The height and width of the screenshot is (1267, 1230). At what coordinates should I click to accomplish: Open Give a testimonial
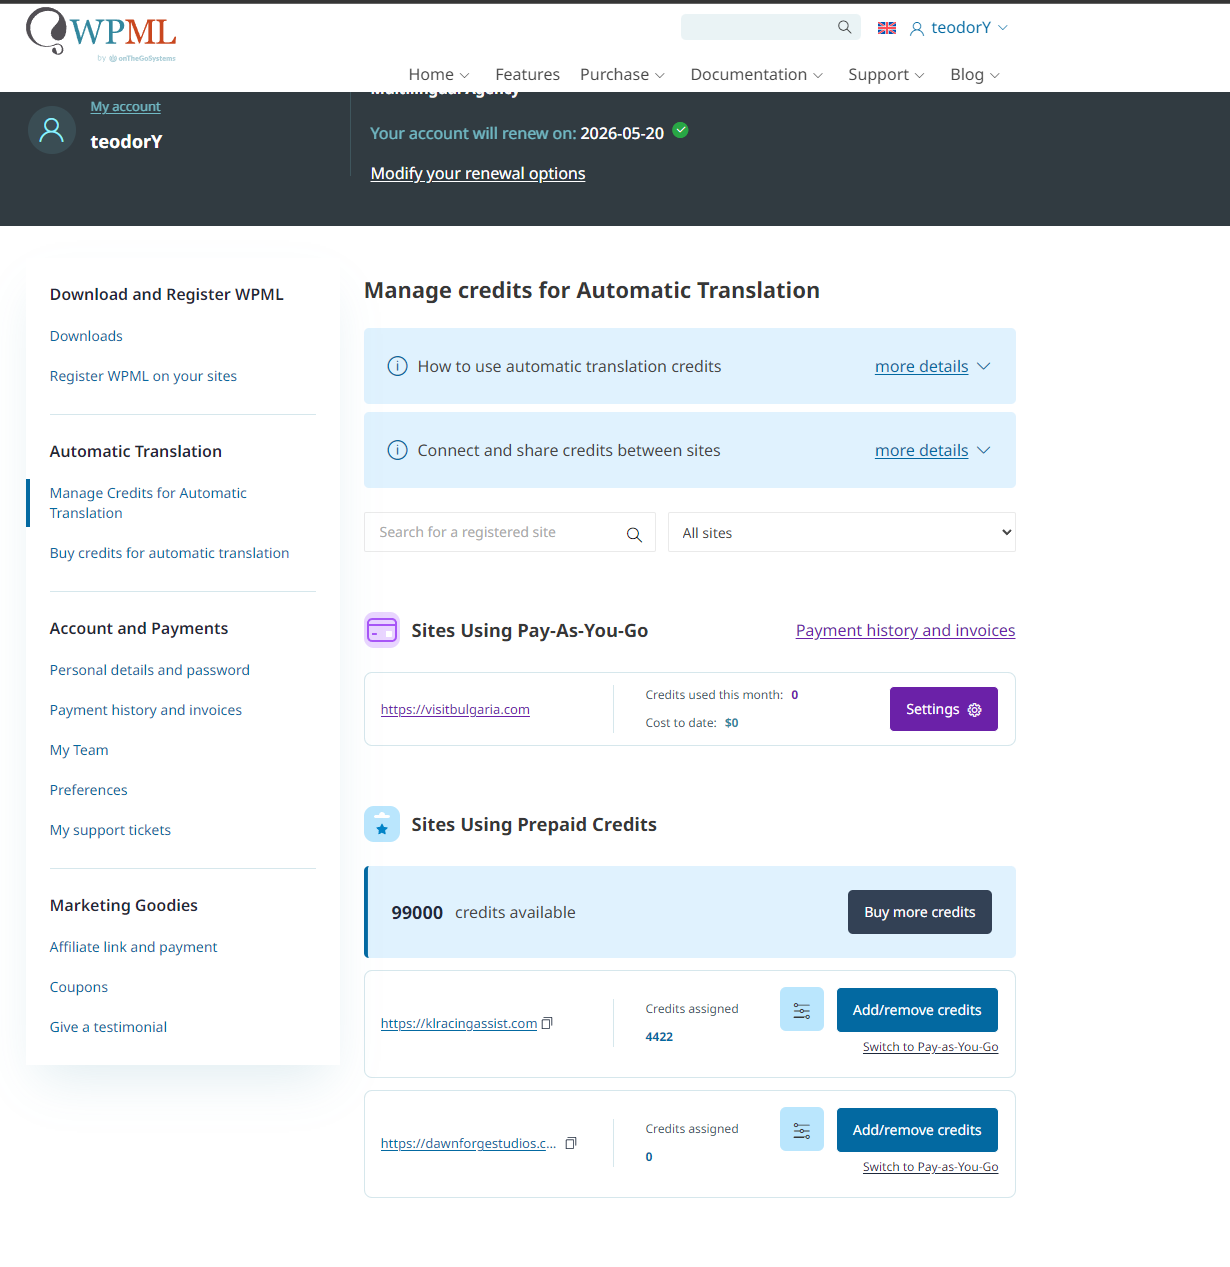tap(108, 1027)
